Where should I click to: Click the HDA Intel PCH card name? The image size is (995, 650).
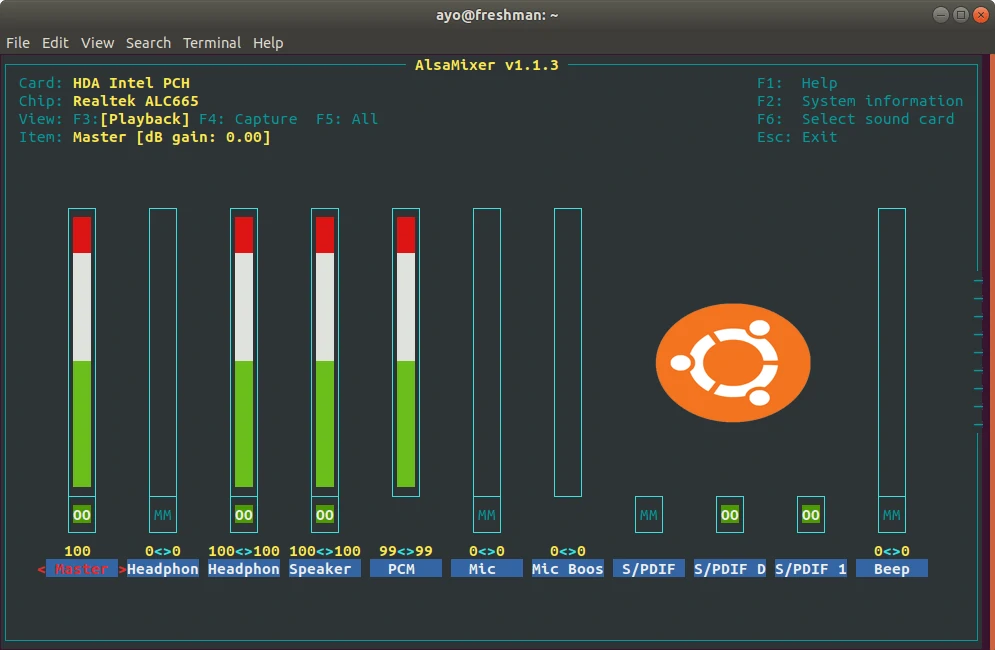131,83
